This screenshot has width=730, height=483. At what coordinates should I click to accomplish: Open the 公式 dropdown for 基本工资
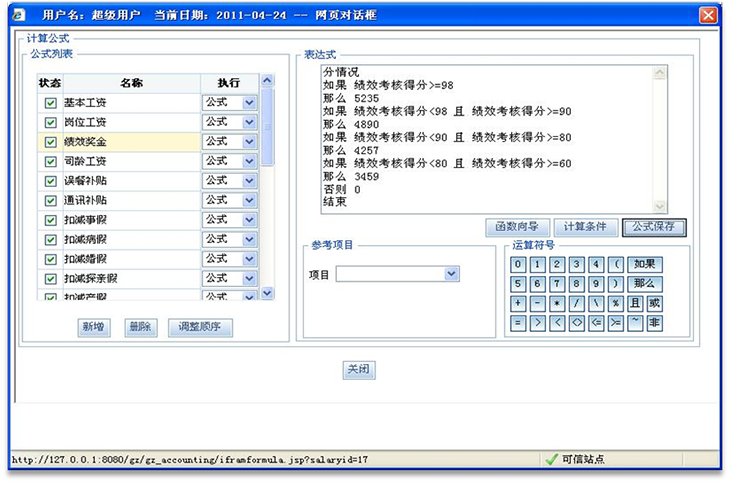[x=230, y=103]
